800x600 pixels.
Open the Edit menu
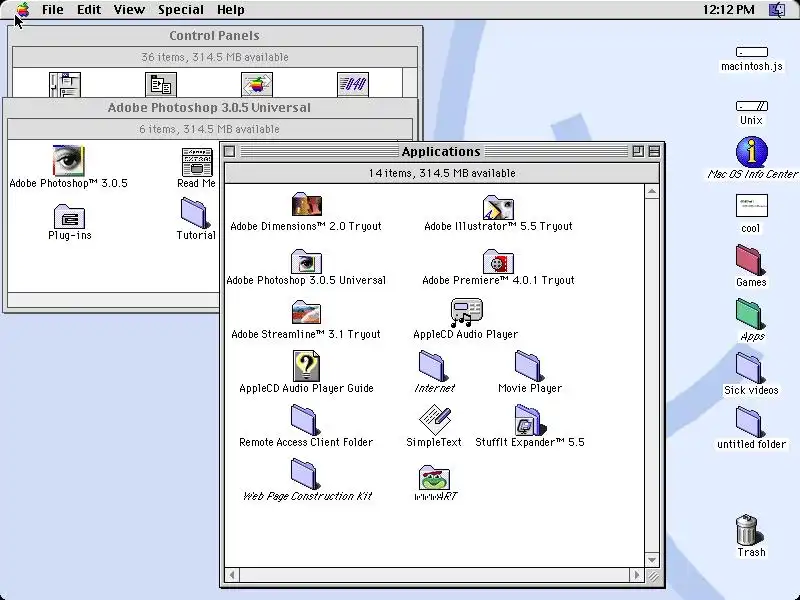click(89, 9)
